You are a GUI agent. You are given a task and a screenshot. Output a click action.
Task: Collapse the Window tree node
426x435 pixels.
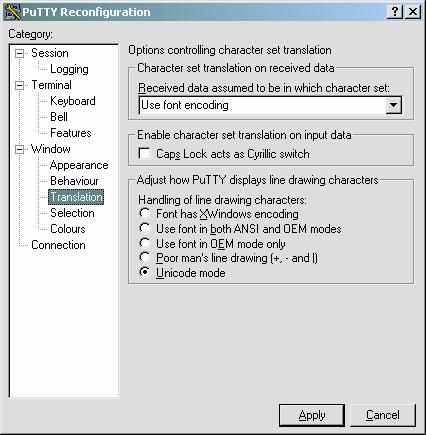(x=20, y=149)
